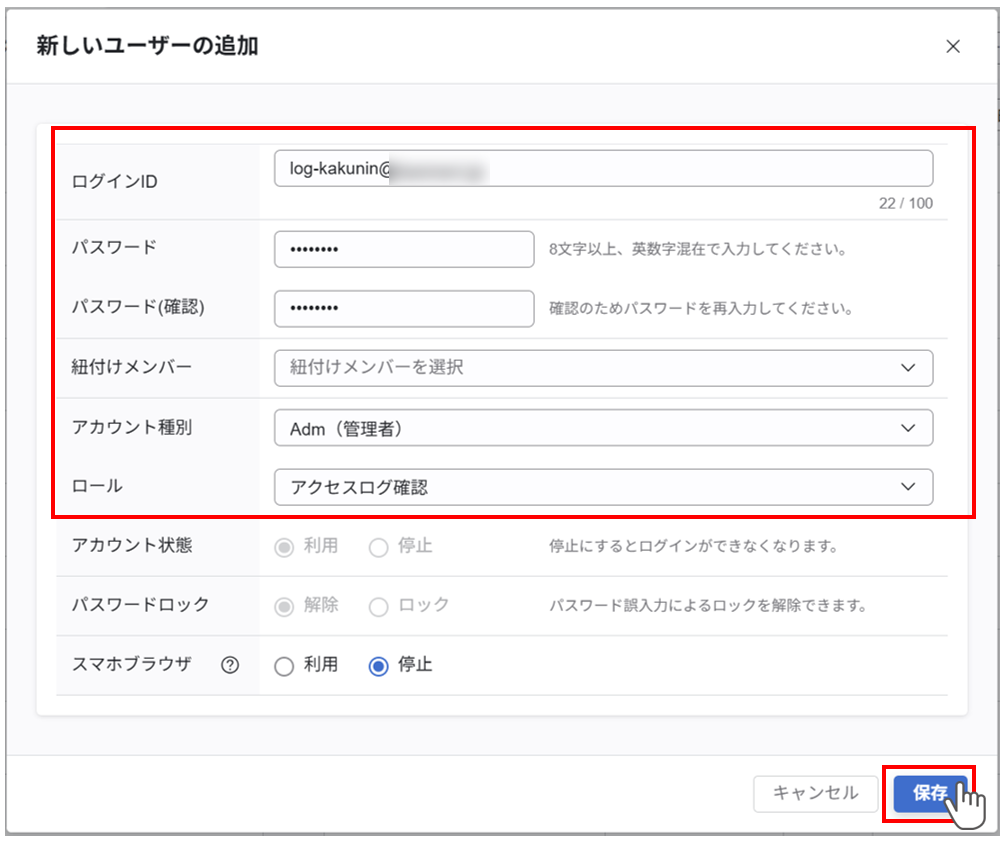Click the 新しいユーザーの追加 dialog title

point(148,46)
